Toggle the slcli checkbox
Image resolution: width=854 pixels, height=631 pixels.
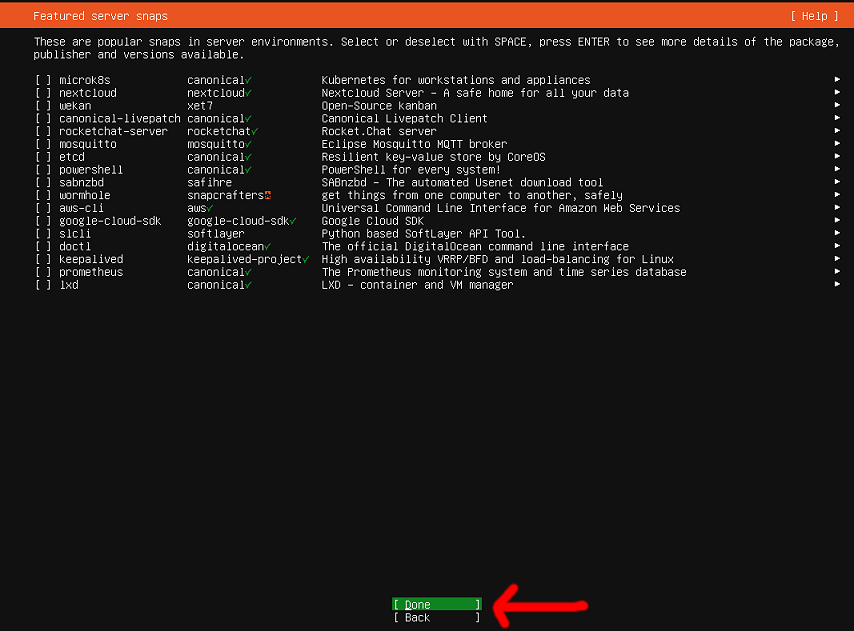43,234
